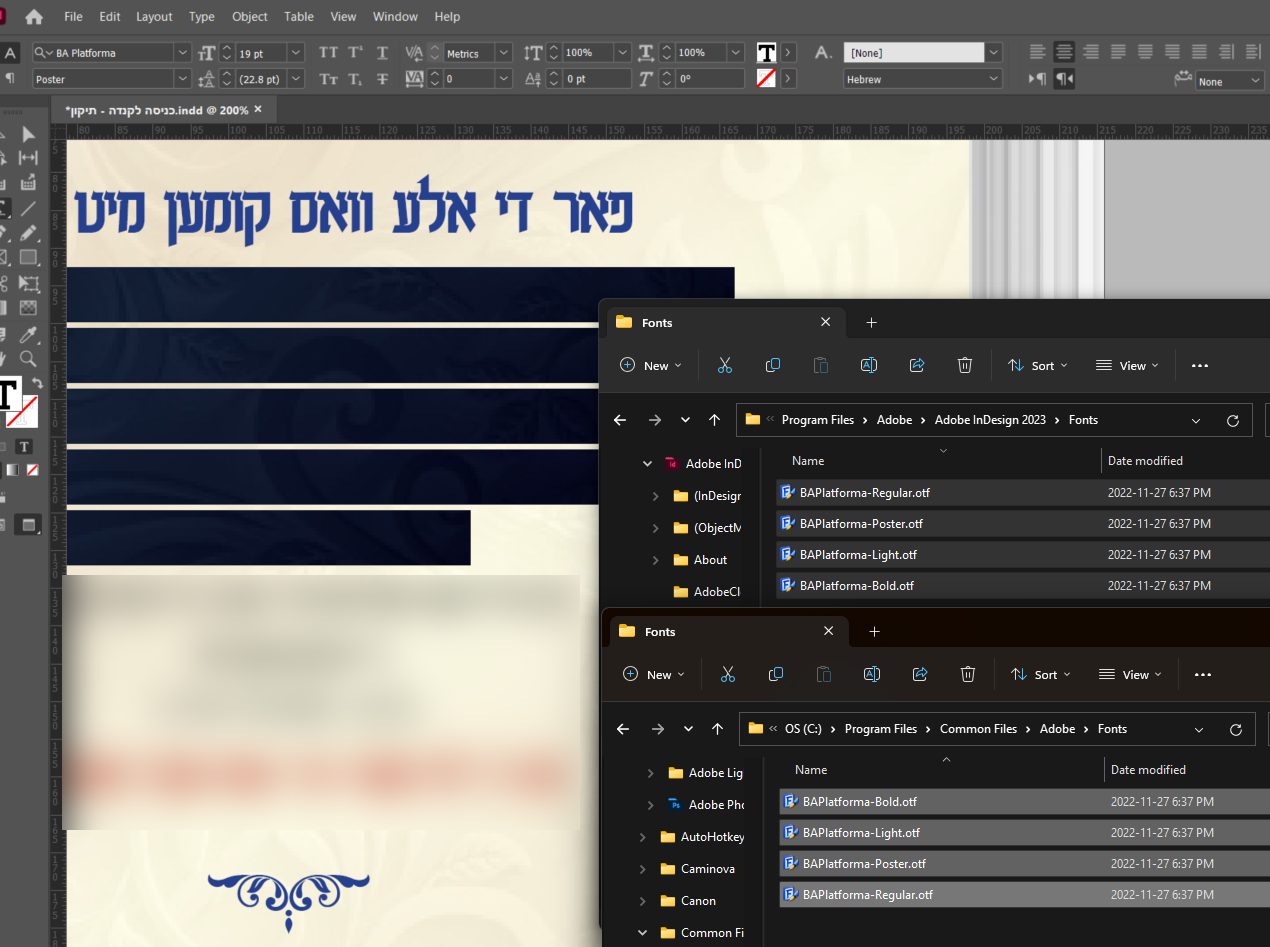Viewport: 1270px width, 947px height.
Task: Select the Free Transform tool
Action: [29, 284]
